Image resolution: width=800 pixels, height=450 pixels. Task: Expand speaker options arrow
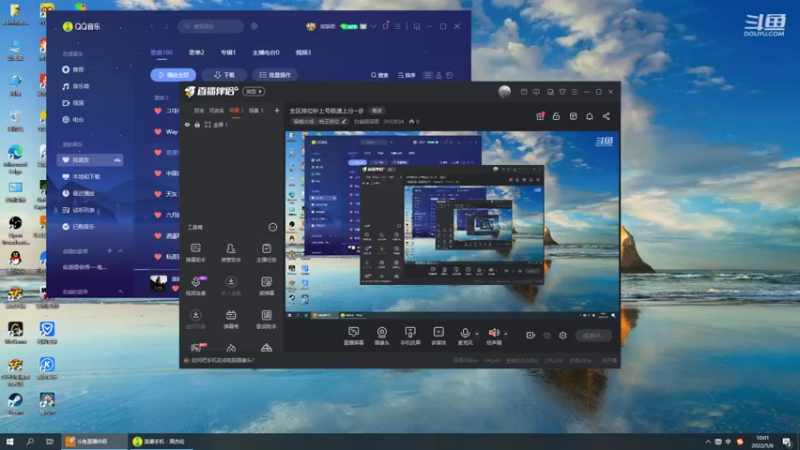[x=506, y=334]
